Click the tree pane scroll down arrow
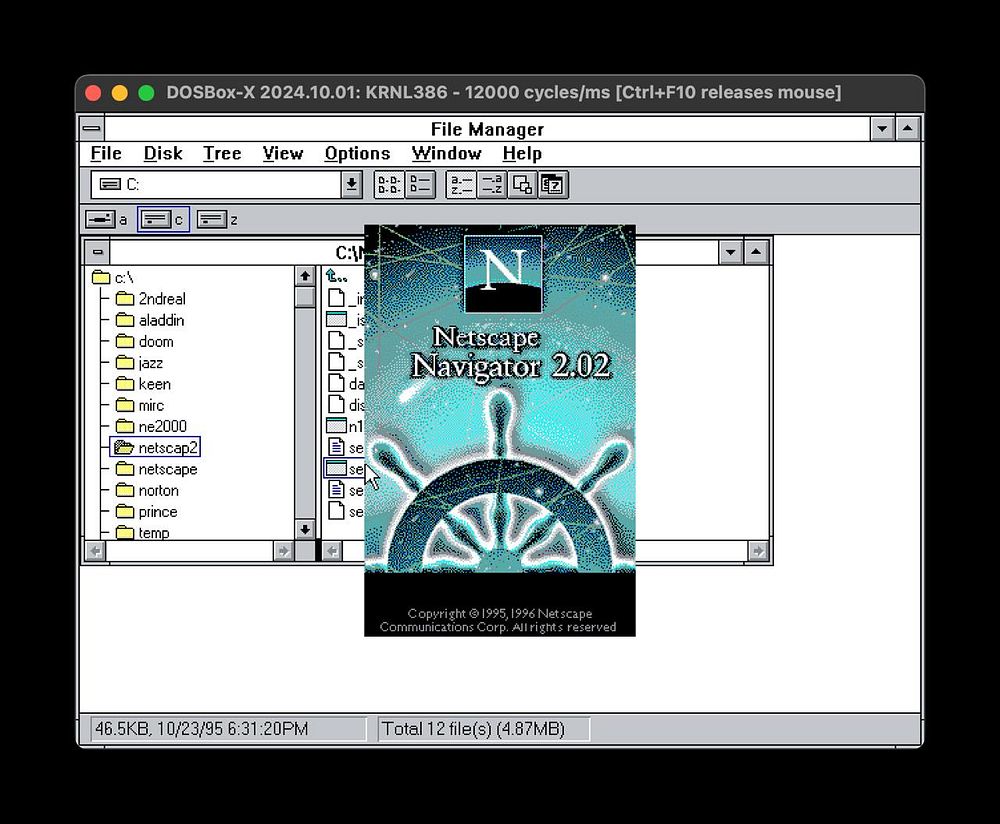 tap(305, 529)
